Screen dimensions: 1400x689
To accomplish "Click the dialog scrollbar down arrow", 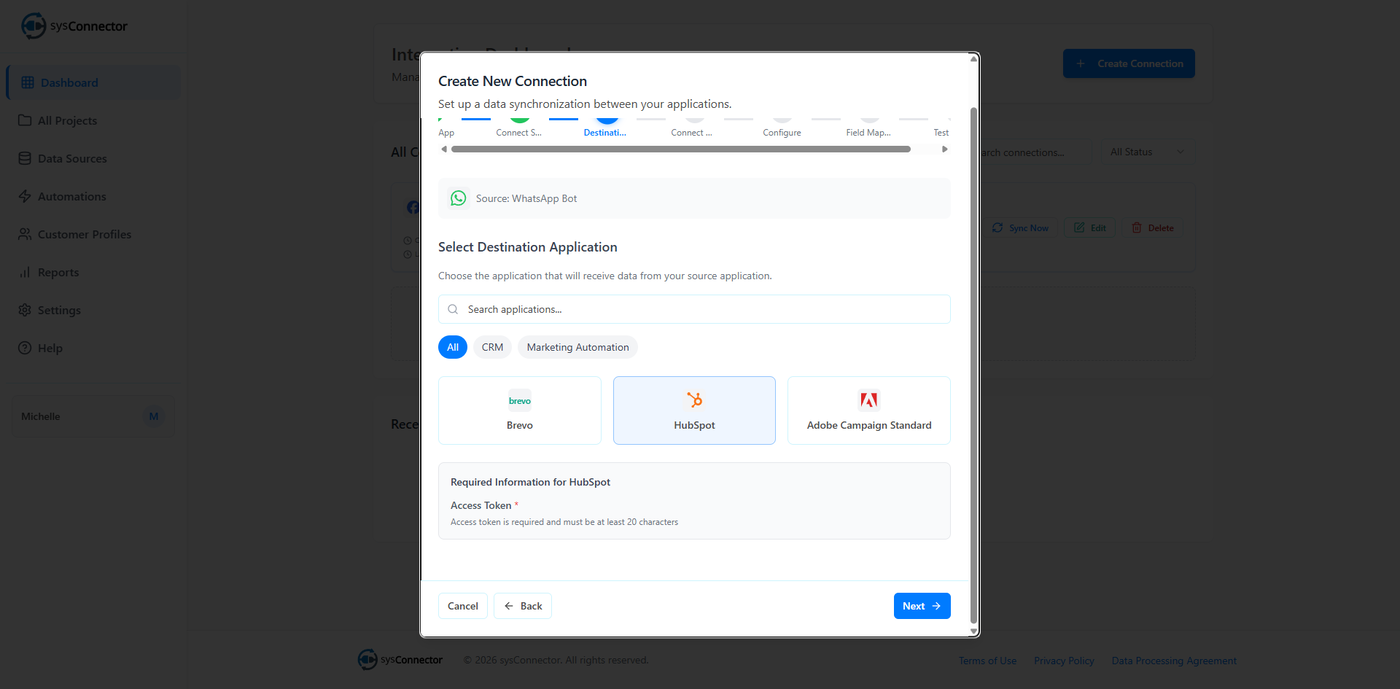I will [x=974, y=631].
